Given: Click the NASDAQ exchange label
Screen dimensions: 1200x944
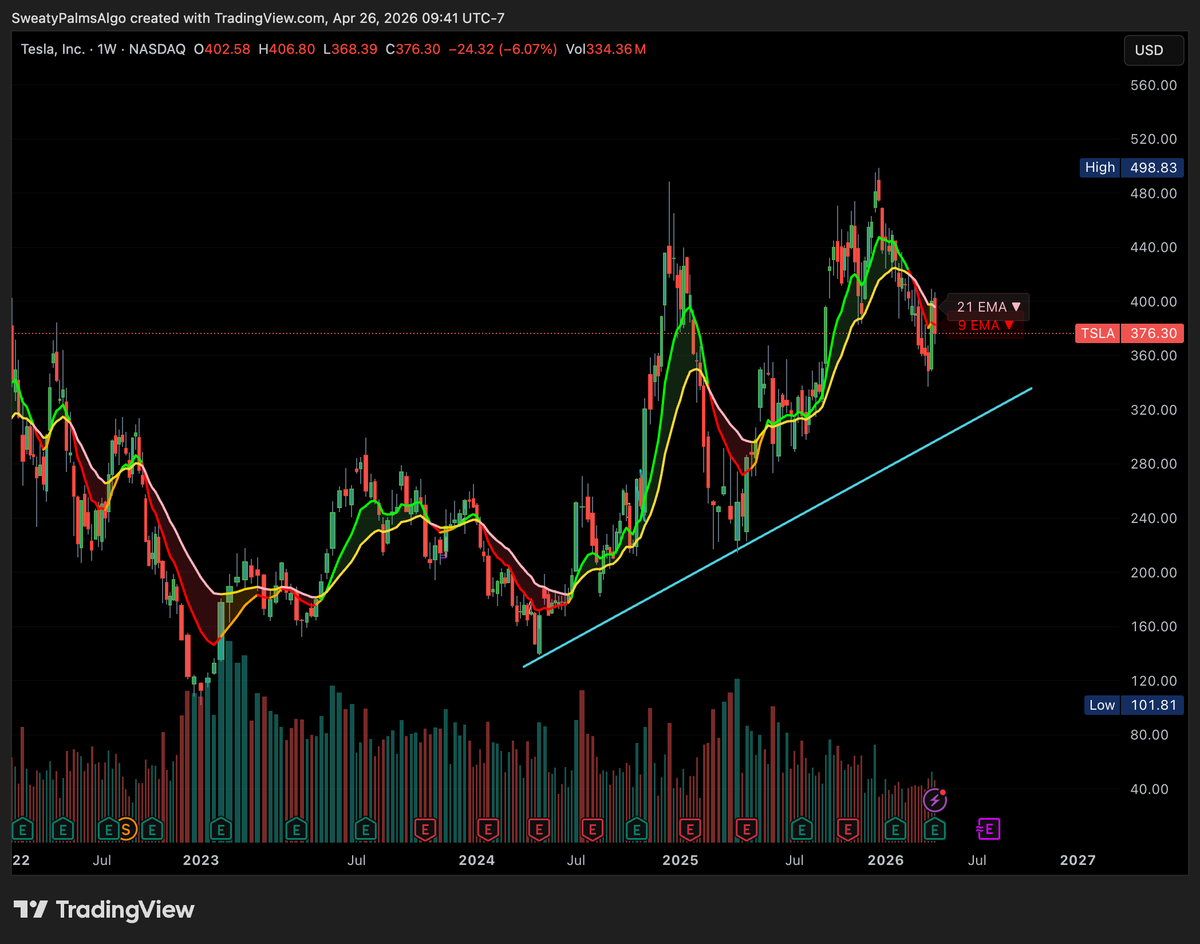Looking at the screenshot, I should pyautogui.click(x=158, y=49).
